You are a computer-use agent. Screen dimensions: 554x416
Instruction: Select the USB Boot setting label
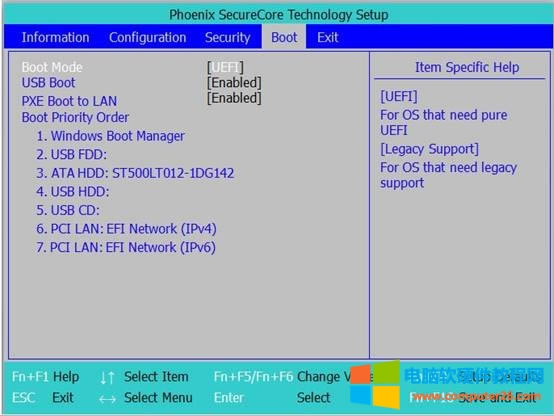pos(48,83)
